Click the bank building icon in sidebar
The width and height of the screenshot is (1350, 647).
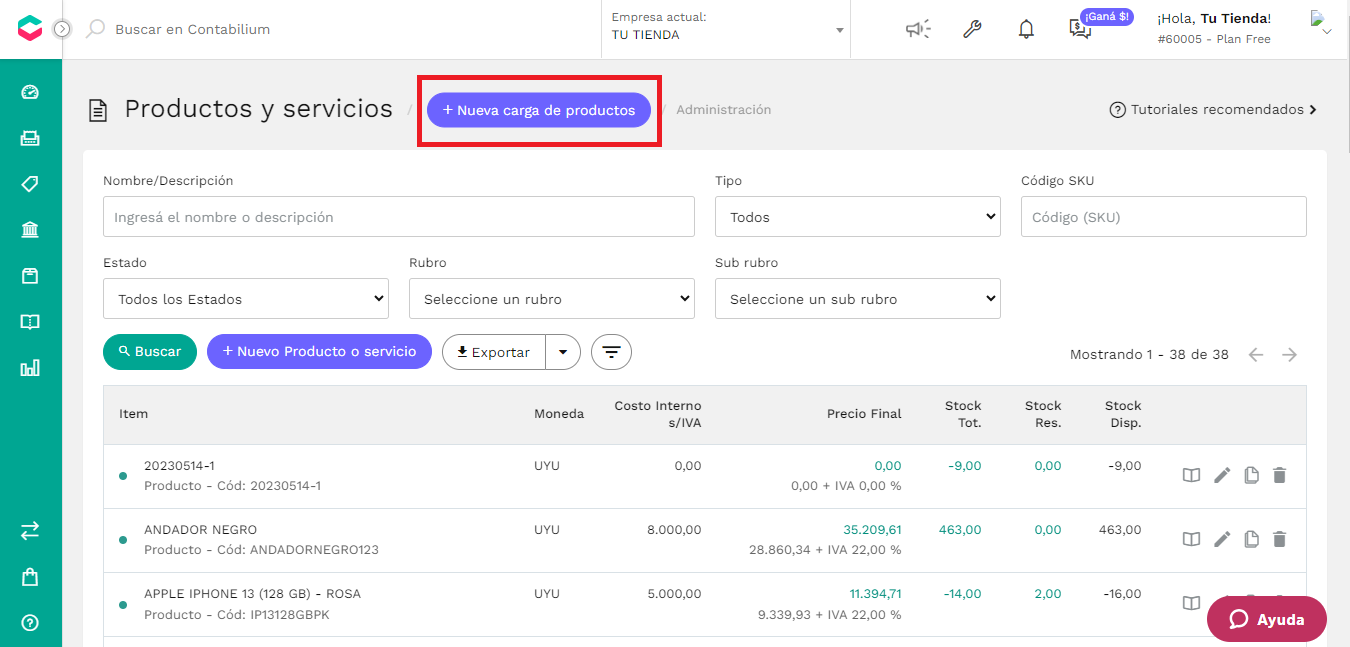[30, 230]
